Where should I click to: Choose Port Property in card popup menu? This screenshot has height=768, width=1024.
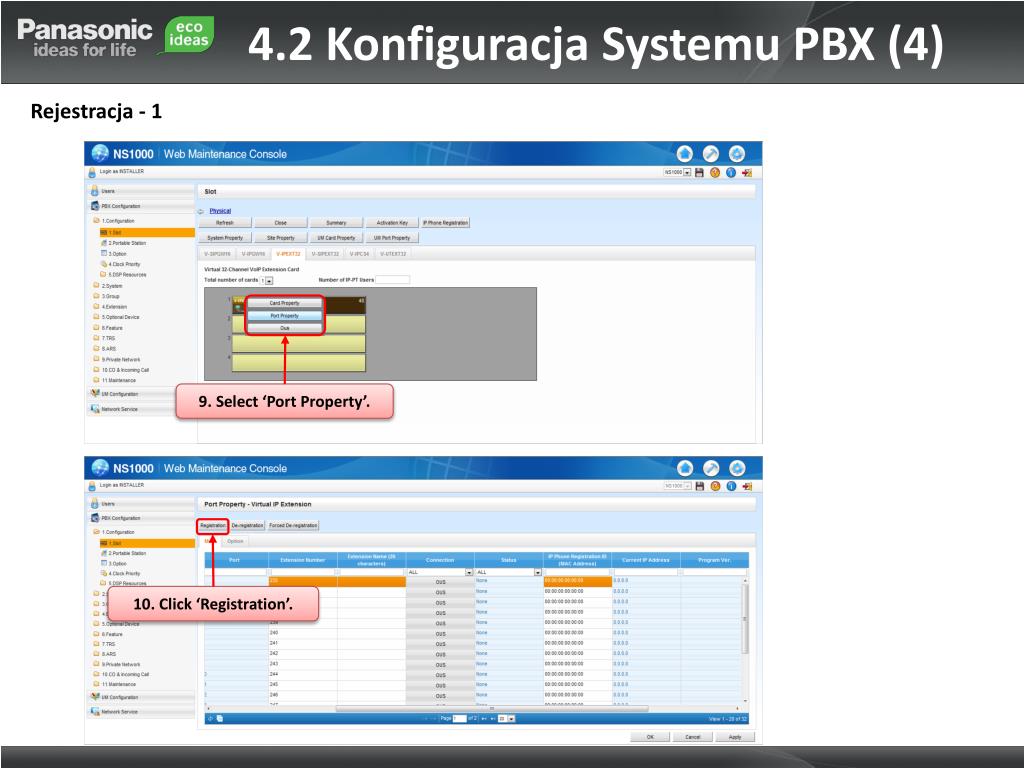click(x=285, y=315)
